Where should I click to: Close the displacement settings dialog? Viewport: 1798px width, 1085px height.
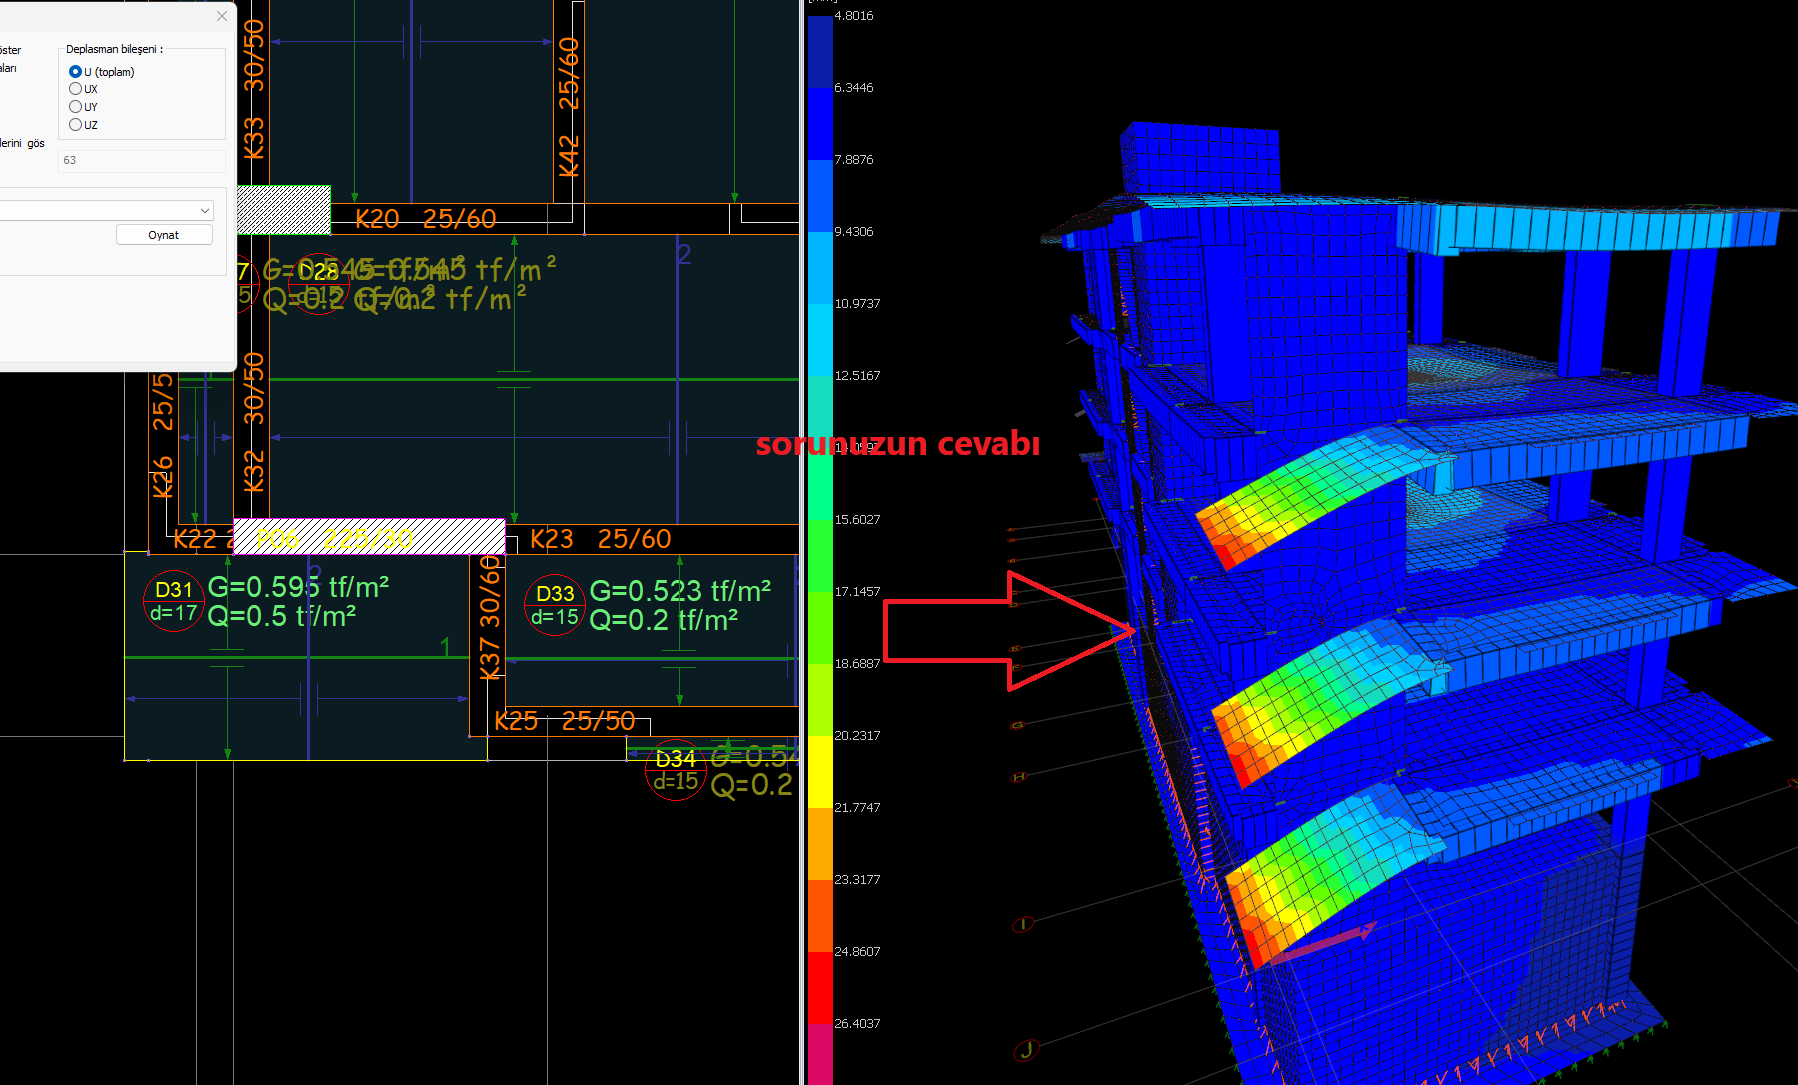(x=222, y=16)
